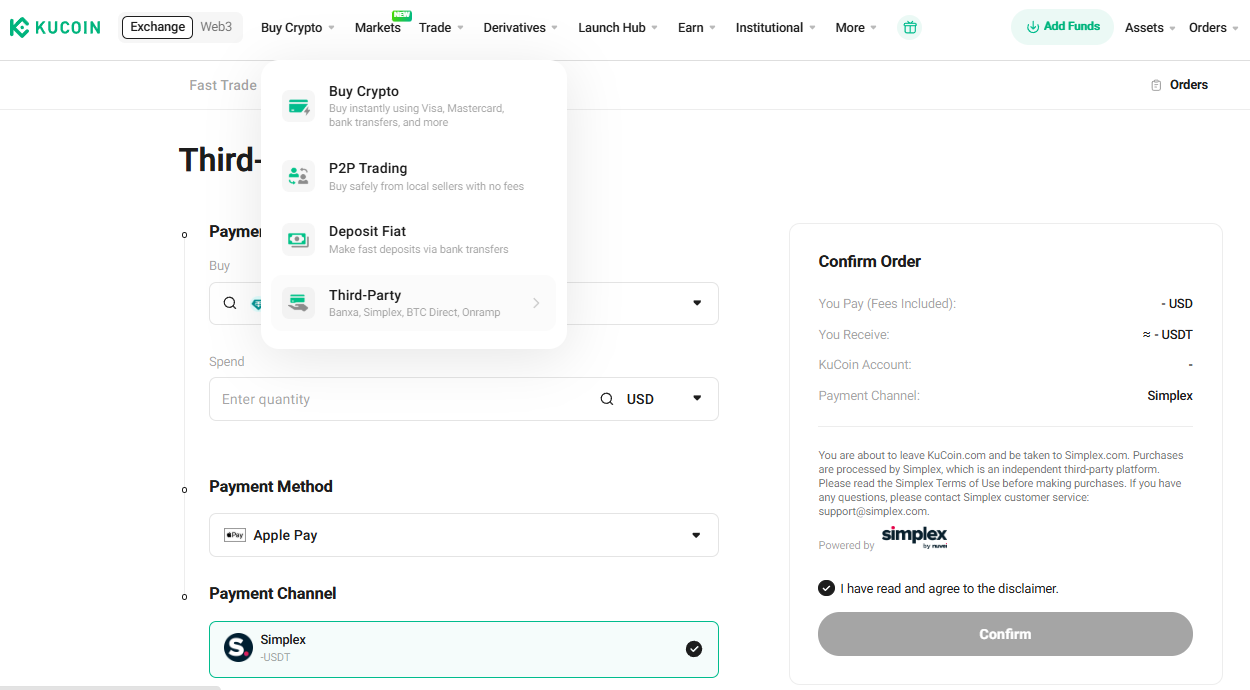The height and width of the screenshot is (690, 1250).
Task: Click the P2P Trading people icon
Action: (298, 176)
